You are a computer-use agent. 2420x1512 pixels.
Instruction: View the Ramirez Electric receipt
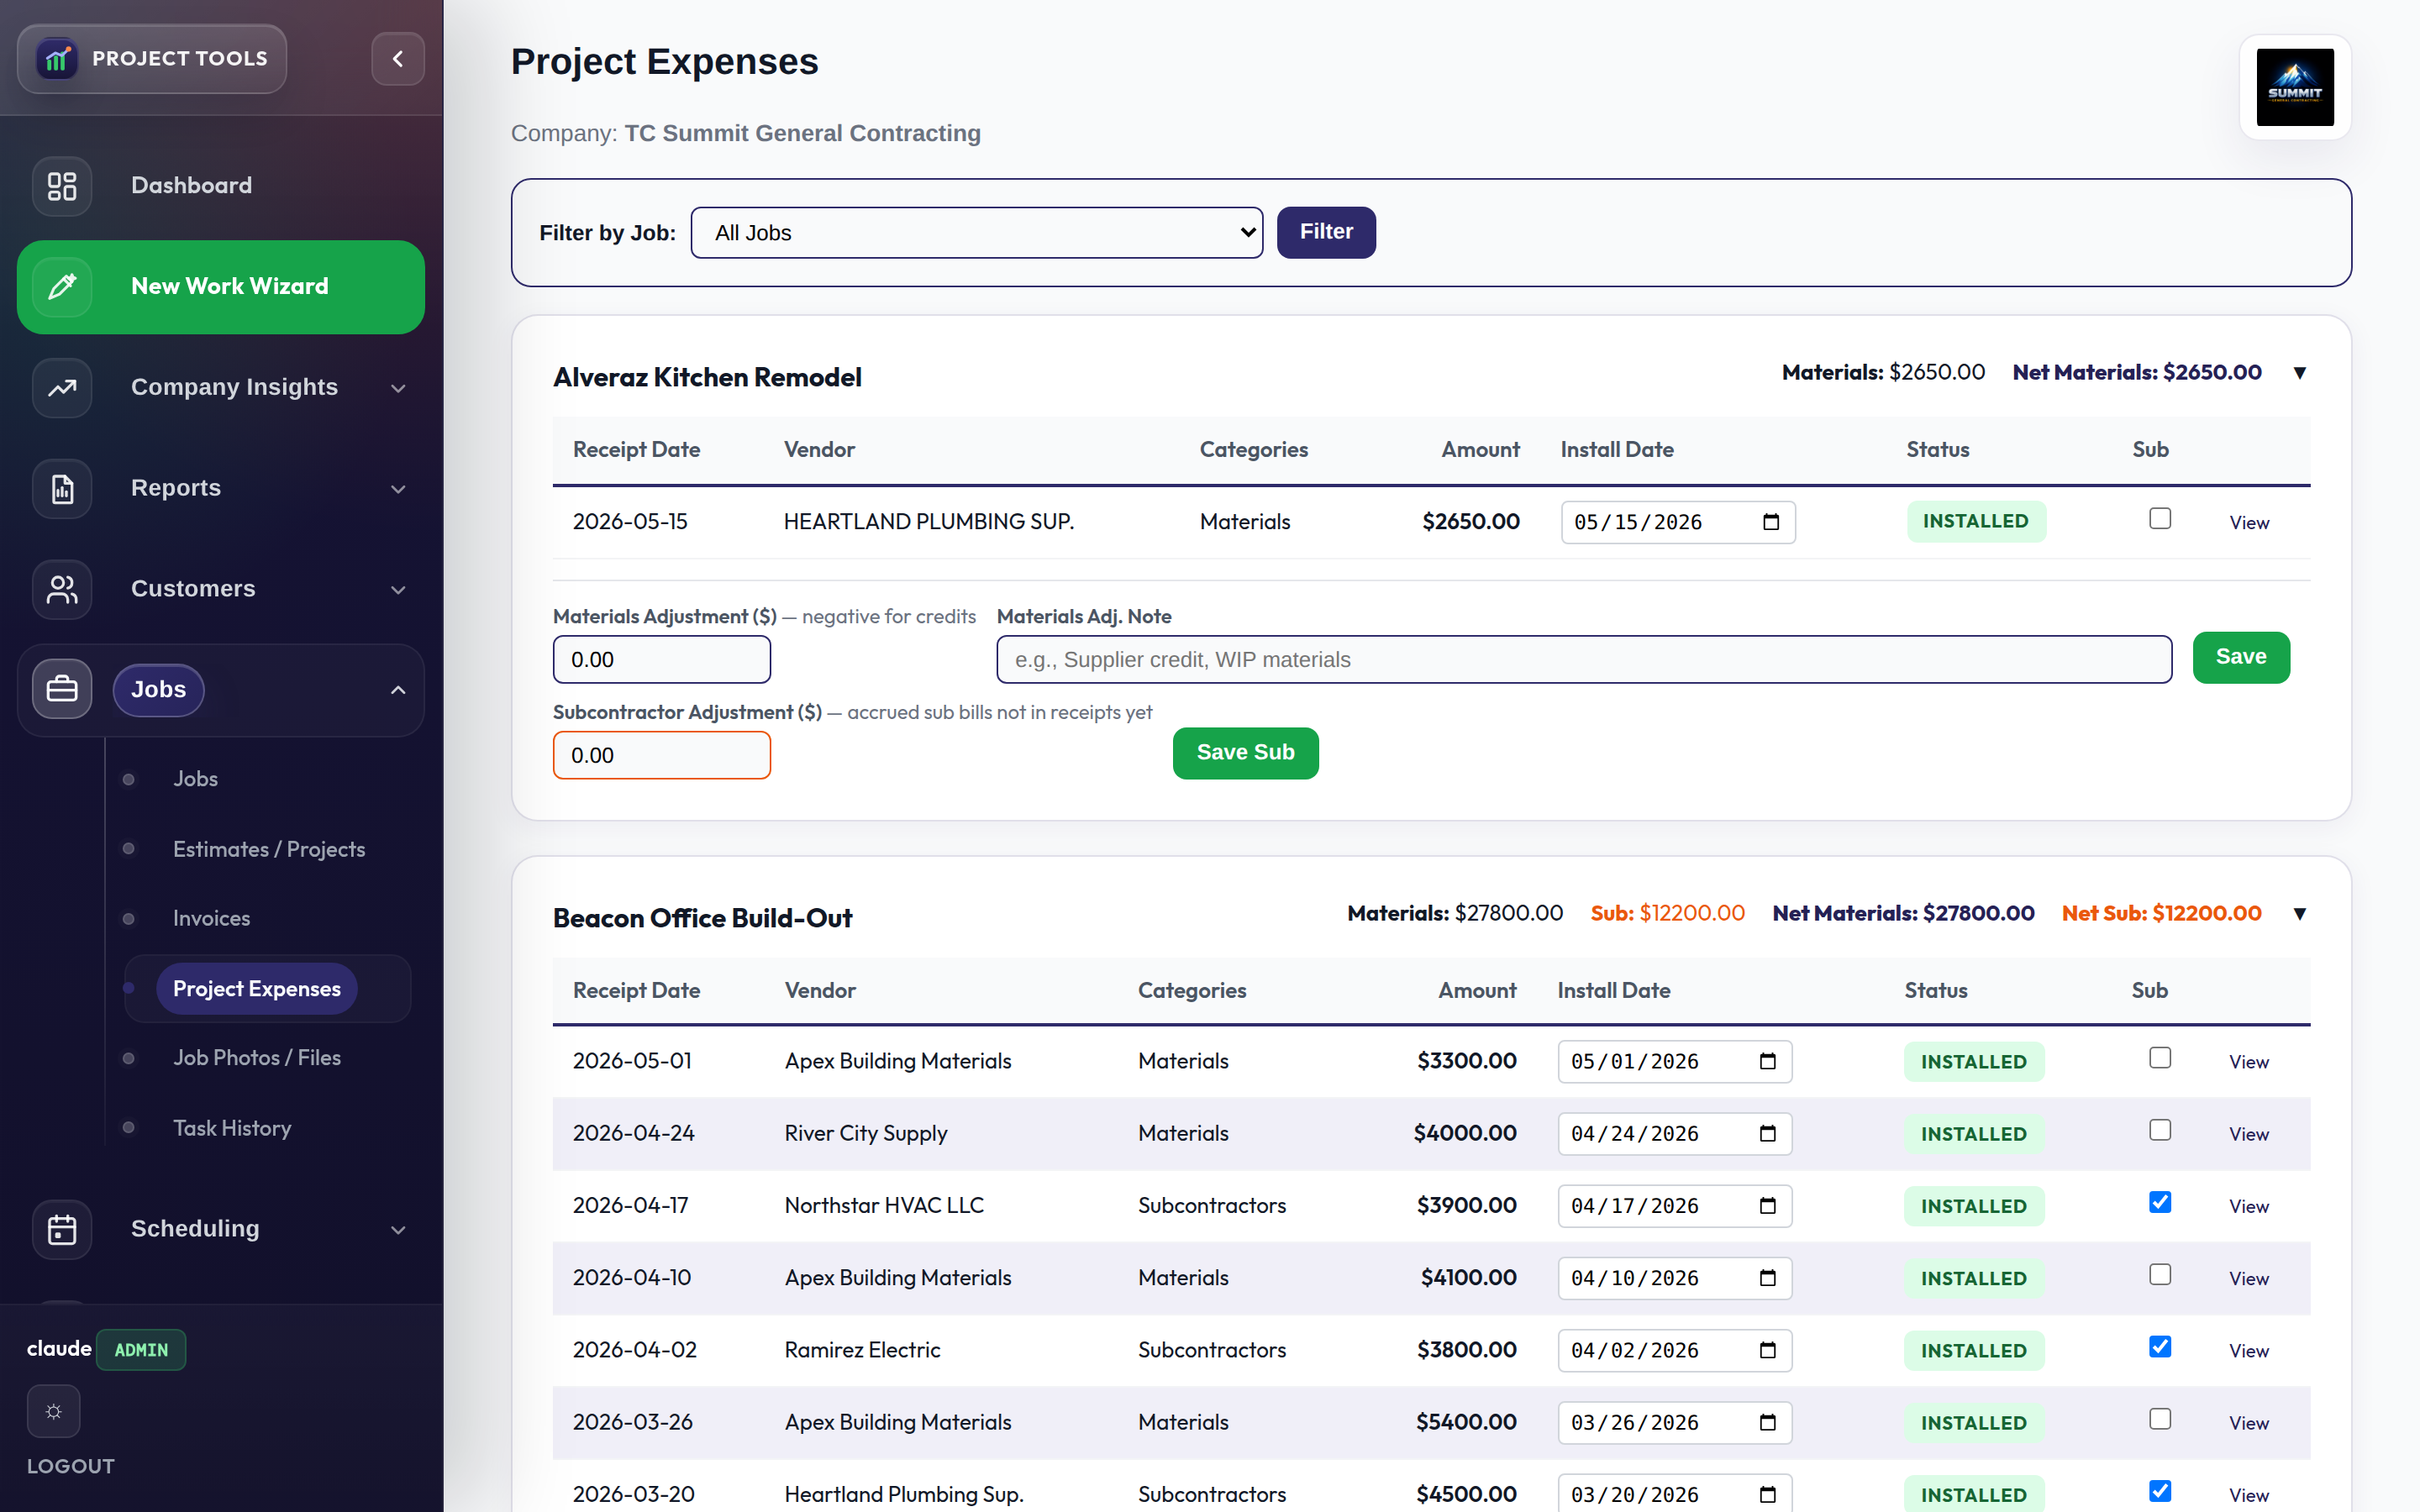pyautogui.click(x=2249, y=1351)
